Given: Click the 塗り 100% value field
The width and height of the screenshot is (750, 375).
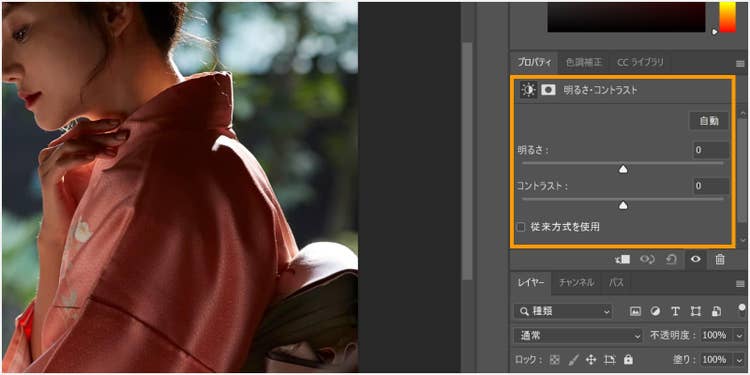Looking at the screenshot, I should [x=717, y=359].
